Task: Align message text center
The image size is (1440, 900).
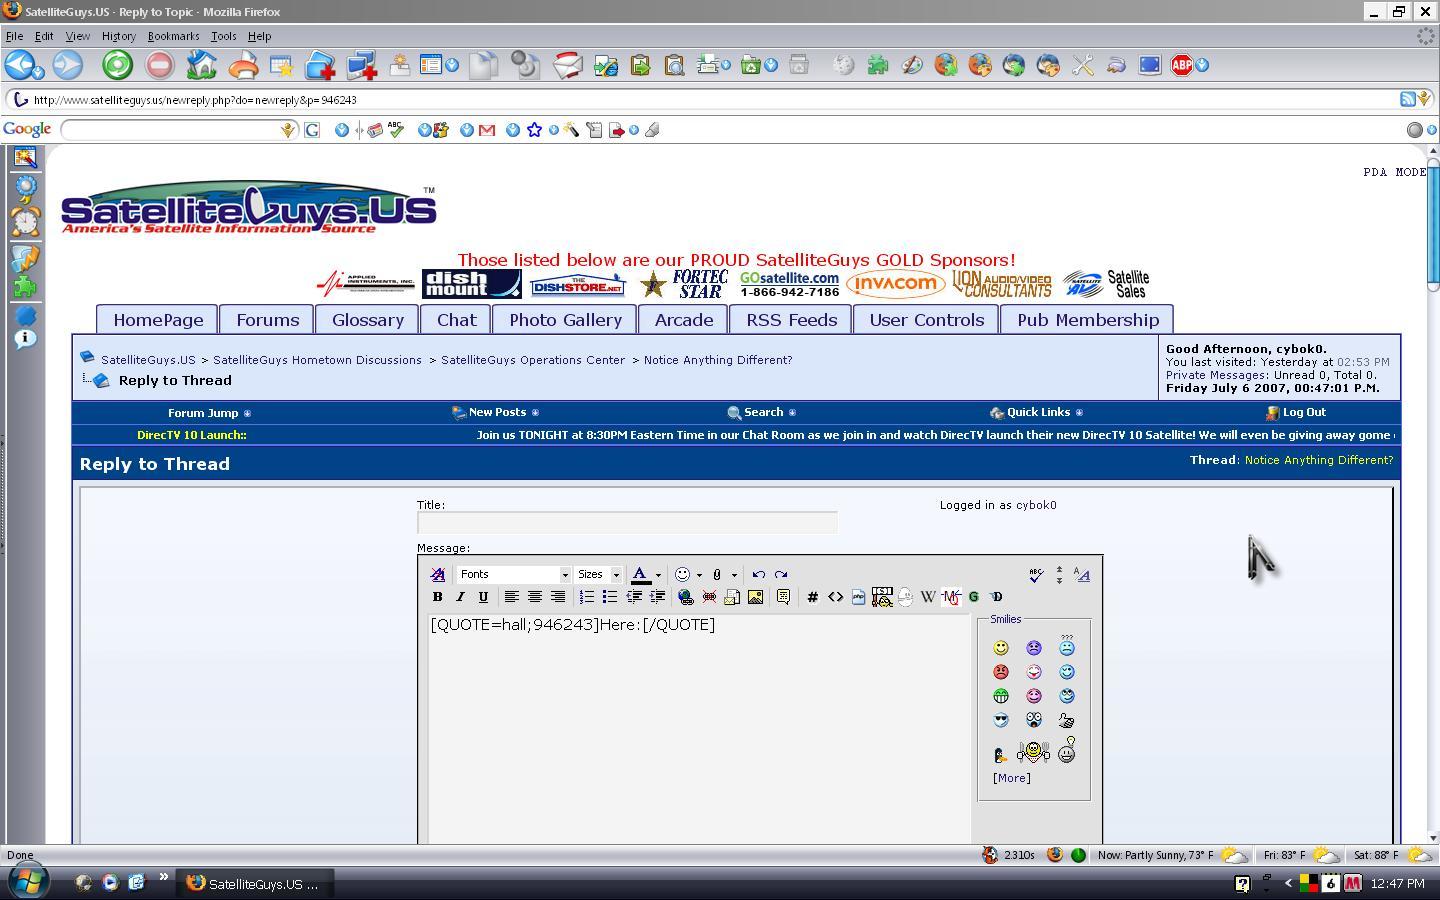Action: pyautogui.click(x=534, y=597)
